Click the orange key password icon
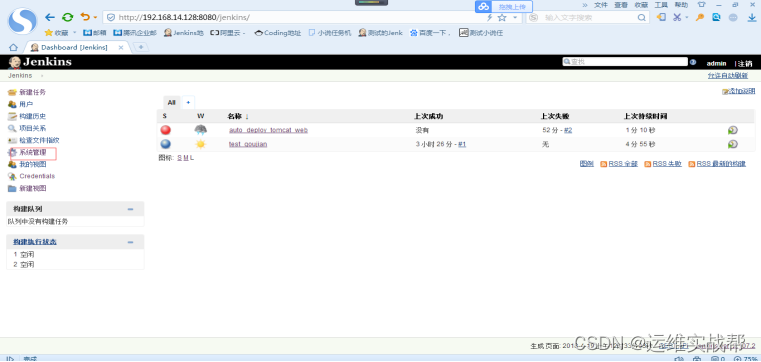The height and width of the screenshot is (362, 761). pos(699,17)
